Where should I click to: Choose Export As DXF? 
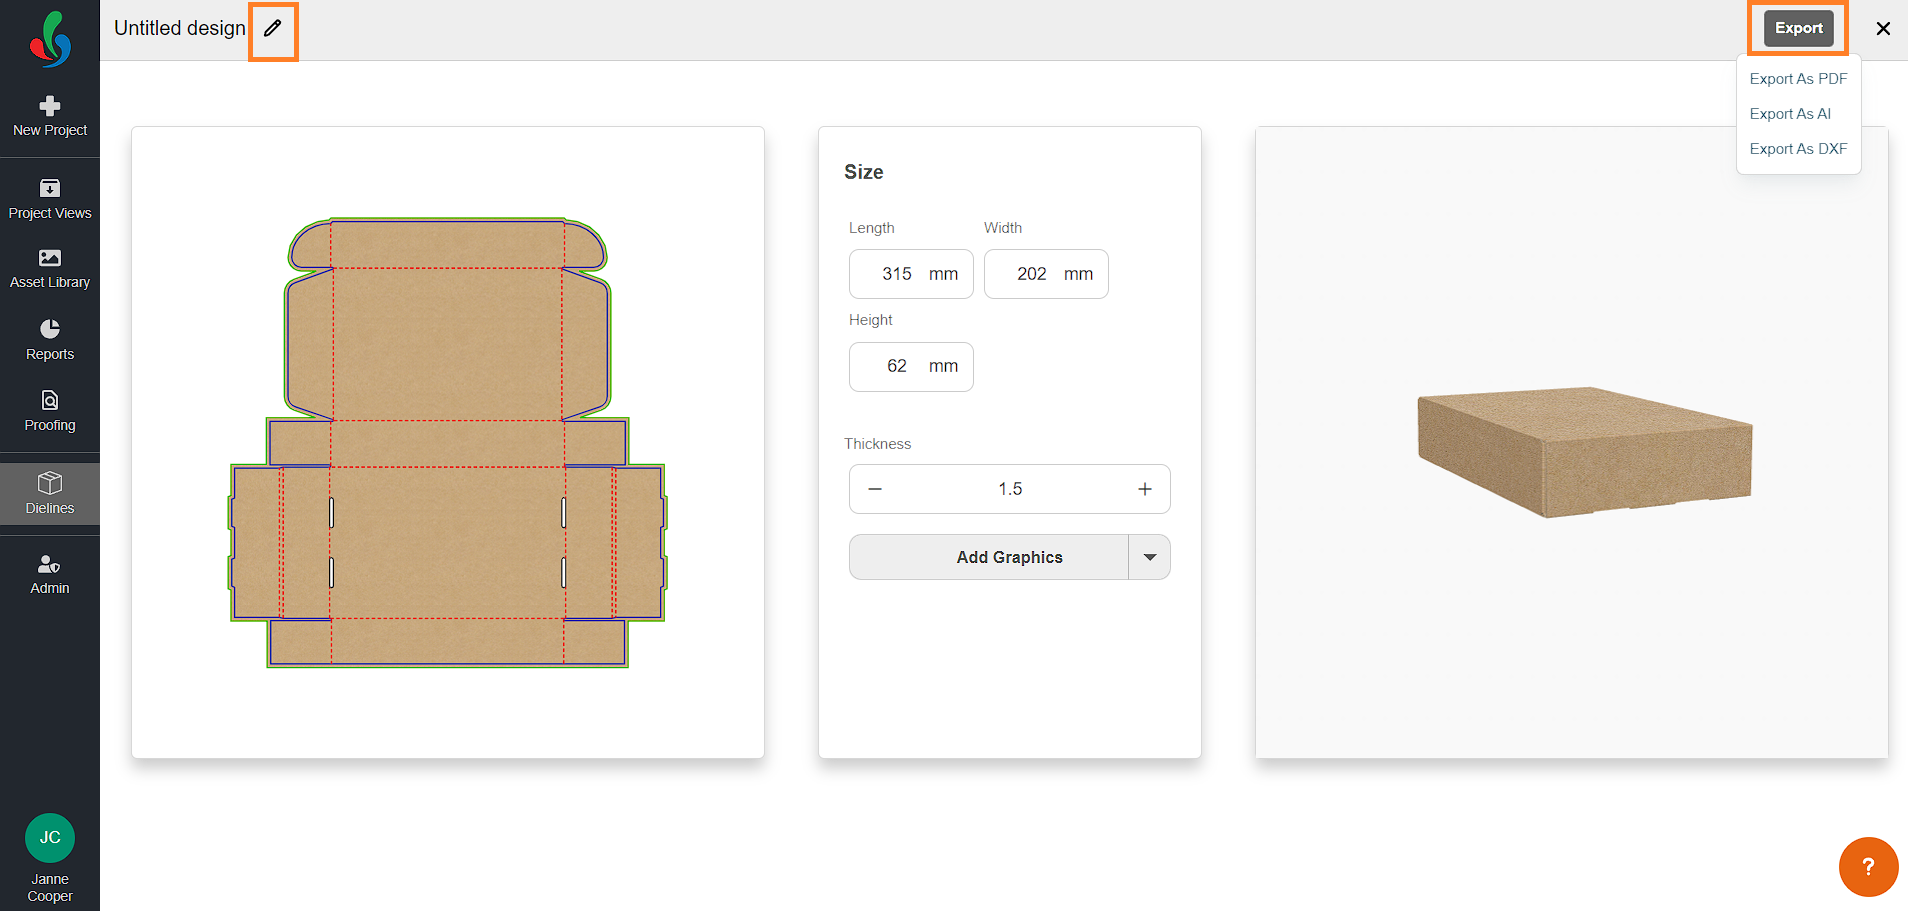(1798, 149)
